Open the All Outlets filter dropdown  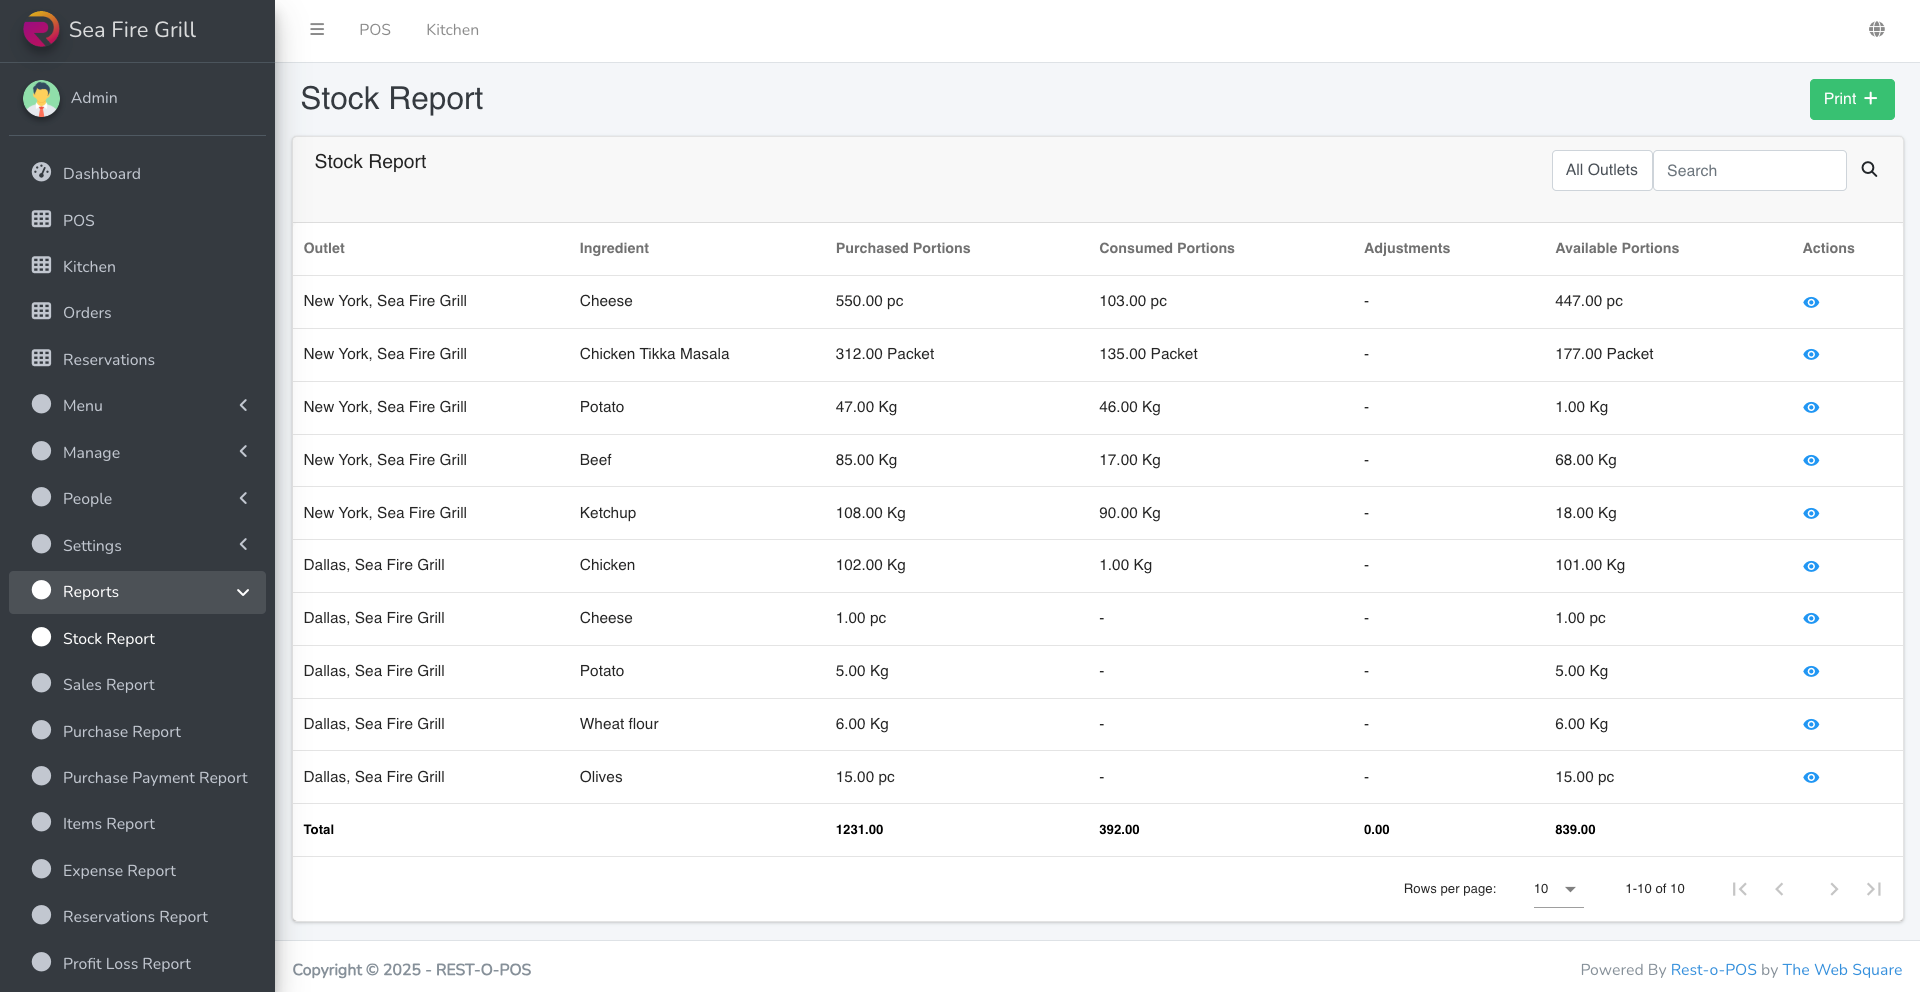(x=1601, y=170)
